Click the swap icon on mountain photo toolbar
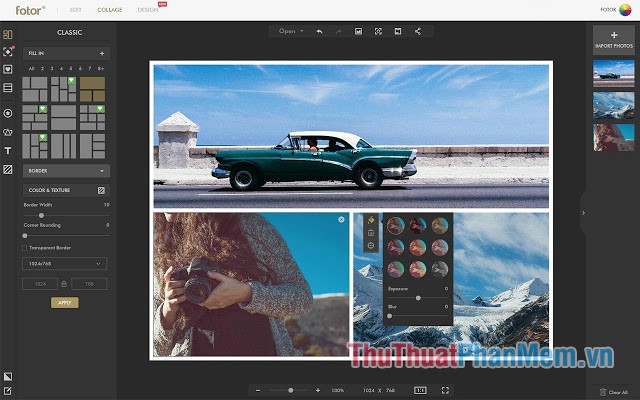This screenshot has width=640, height=400. coord(371,245)
